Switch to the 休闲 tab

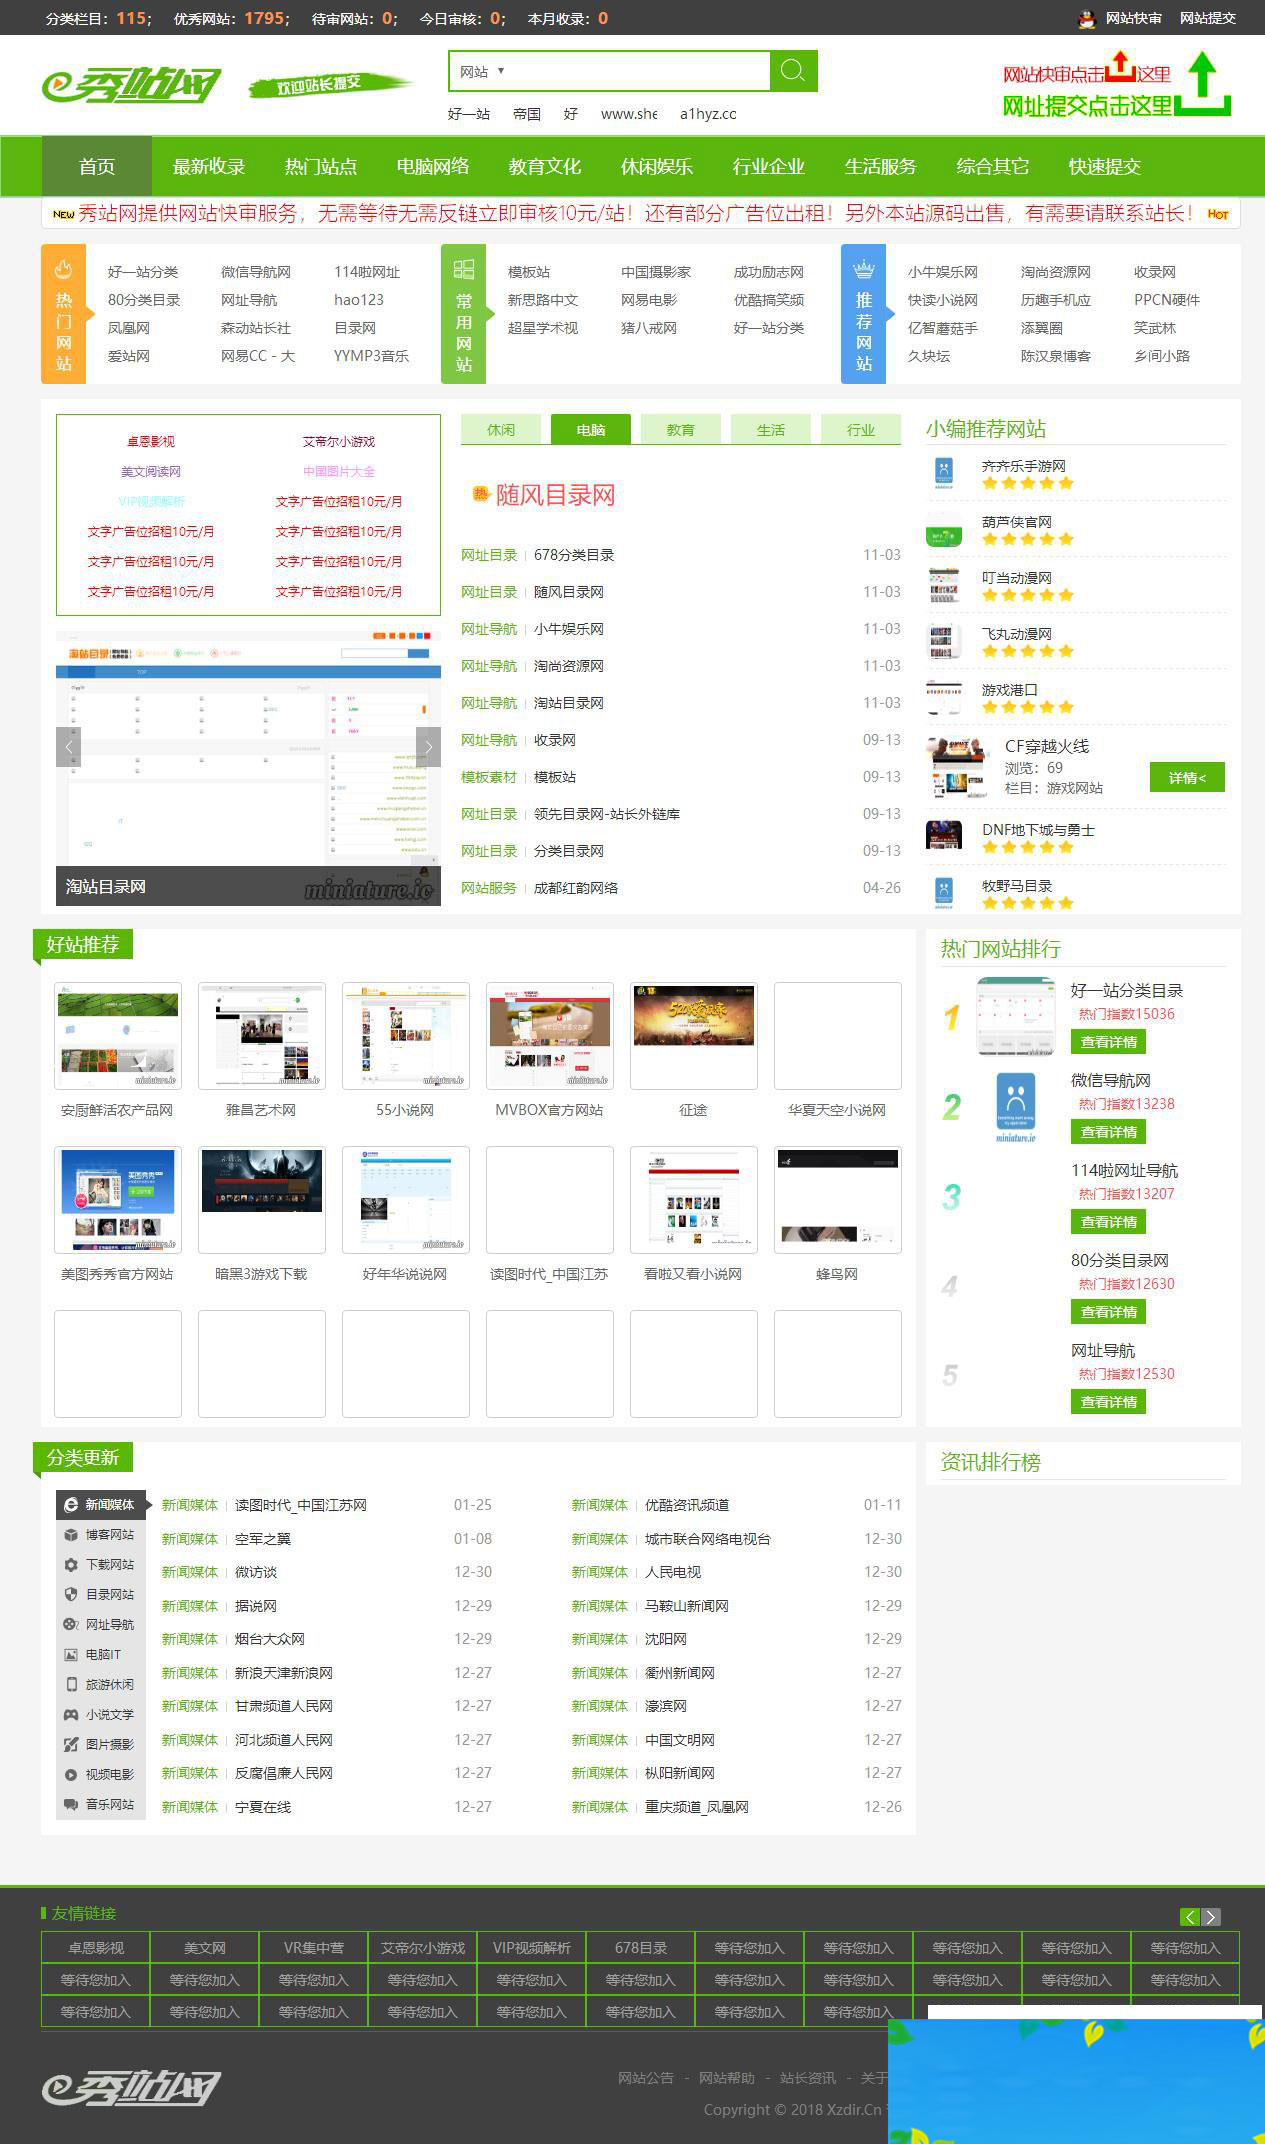501,430
